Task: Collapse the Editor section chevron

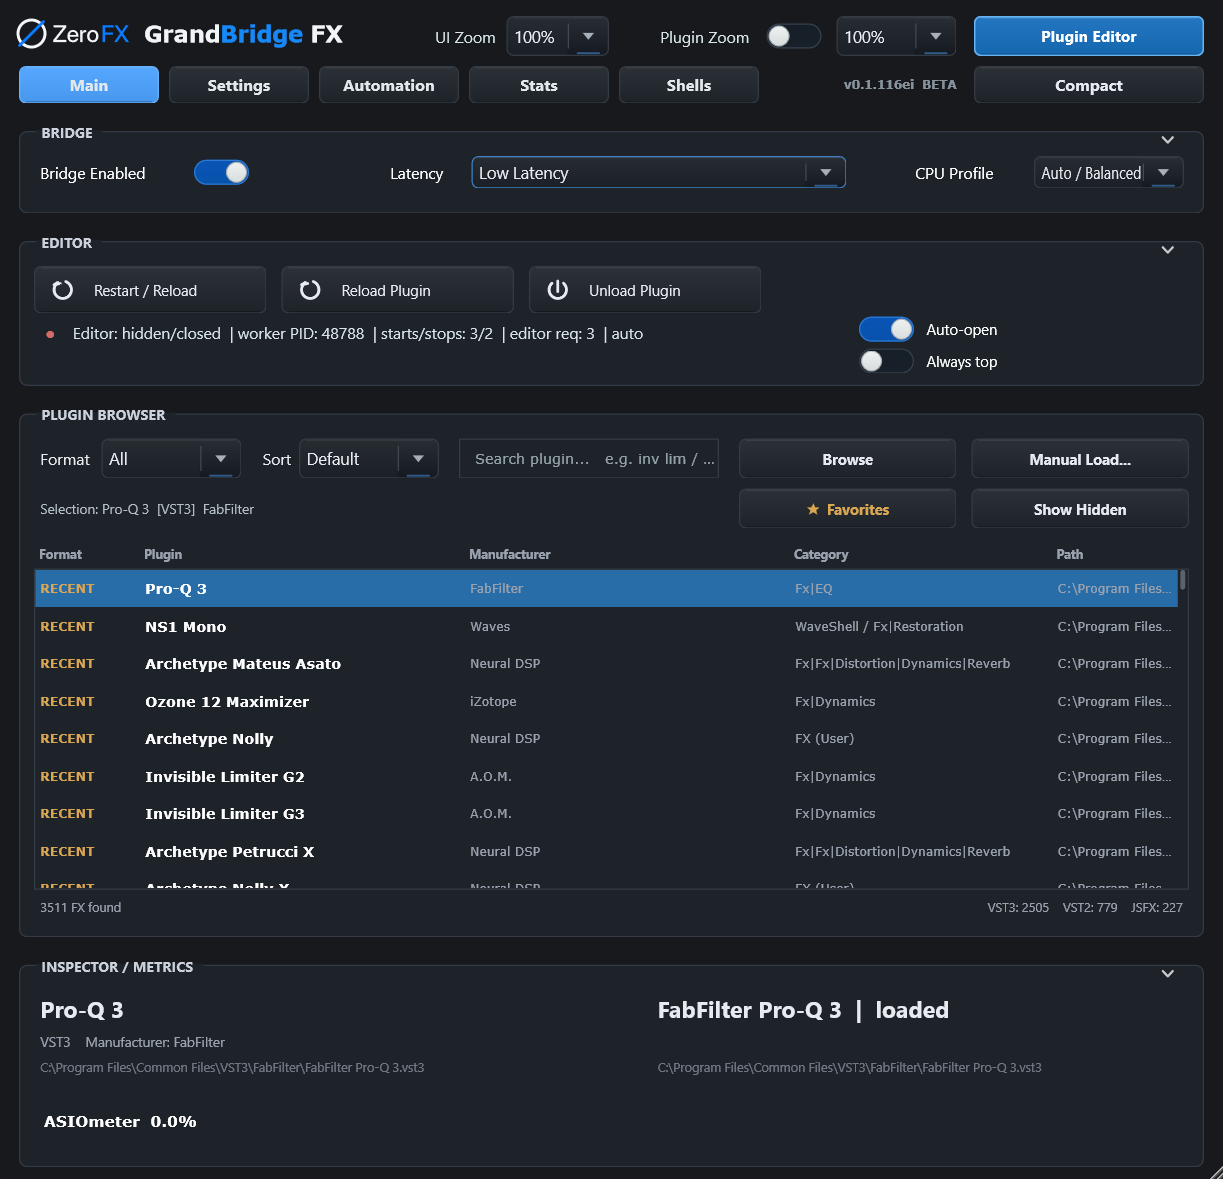Action: click(x=1167, y=250)
